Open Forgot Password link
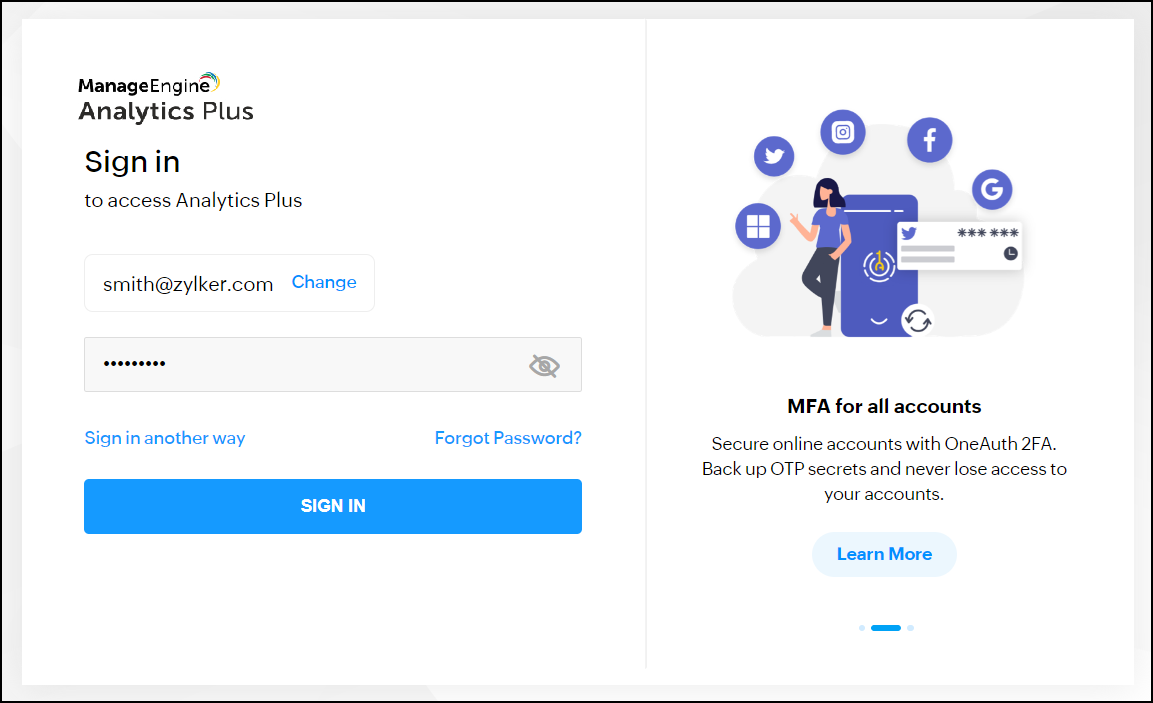Viewport: 1153px width, 703px height. 508,438
